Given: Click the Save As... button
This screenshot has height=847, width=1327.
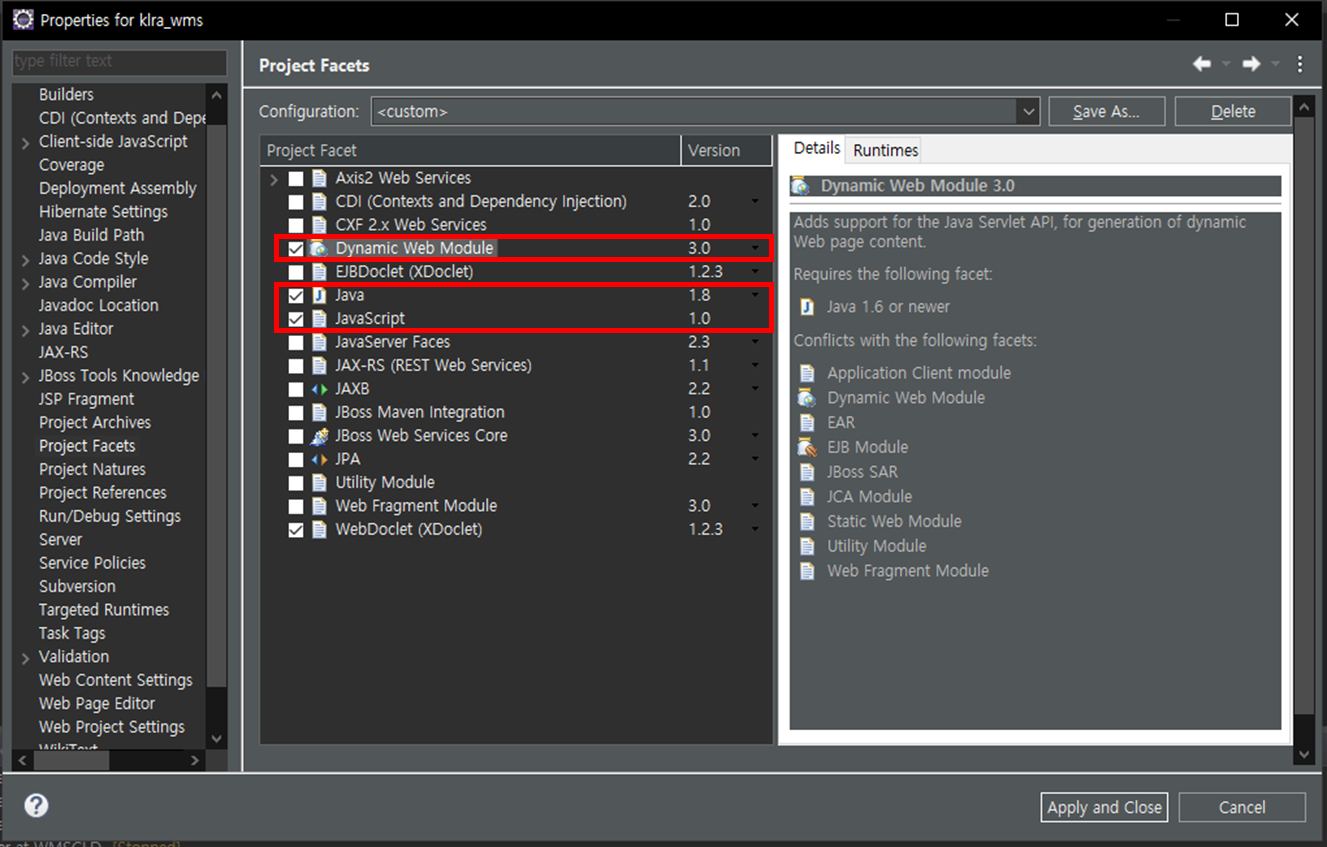Looking at the screenshot, I should (x=1106, y=111).
